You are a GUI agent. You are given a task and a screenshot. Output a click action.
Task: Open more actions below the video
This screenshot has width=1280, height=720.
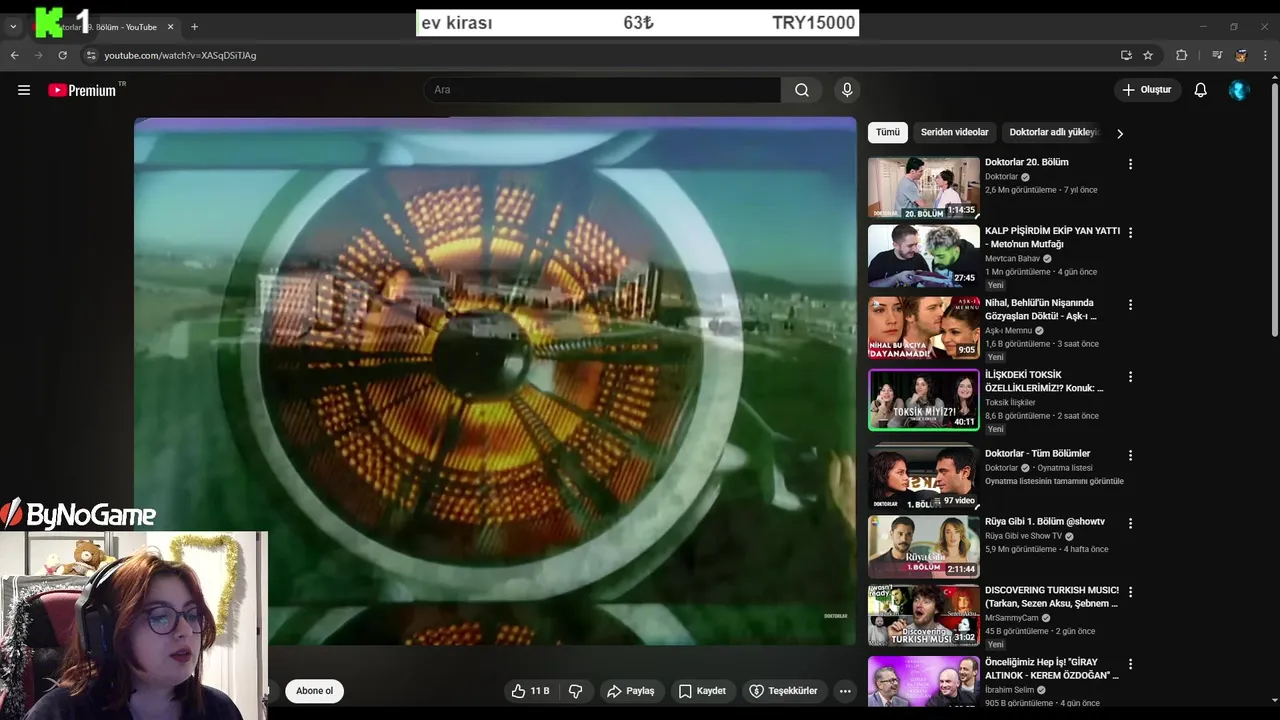click(x=845, y=691)
